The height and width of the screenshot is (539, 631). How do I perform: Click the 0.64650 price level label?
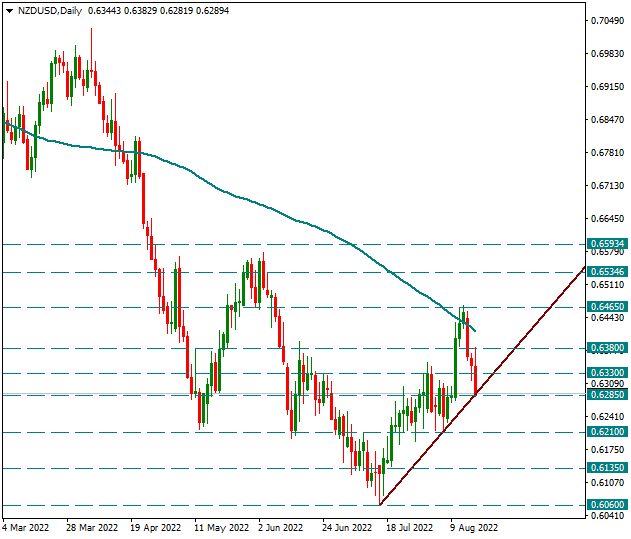point(608,307)
